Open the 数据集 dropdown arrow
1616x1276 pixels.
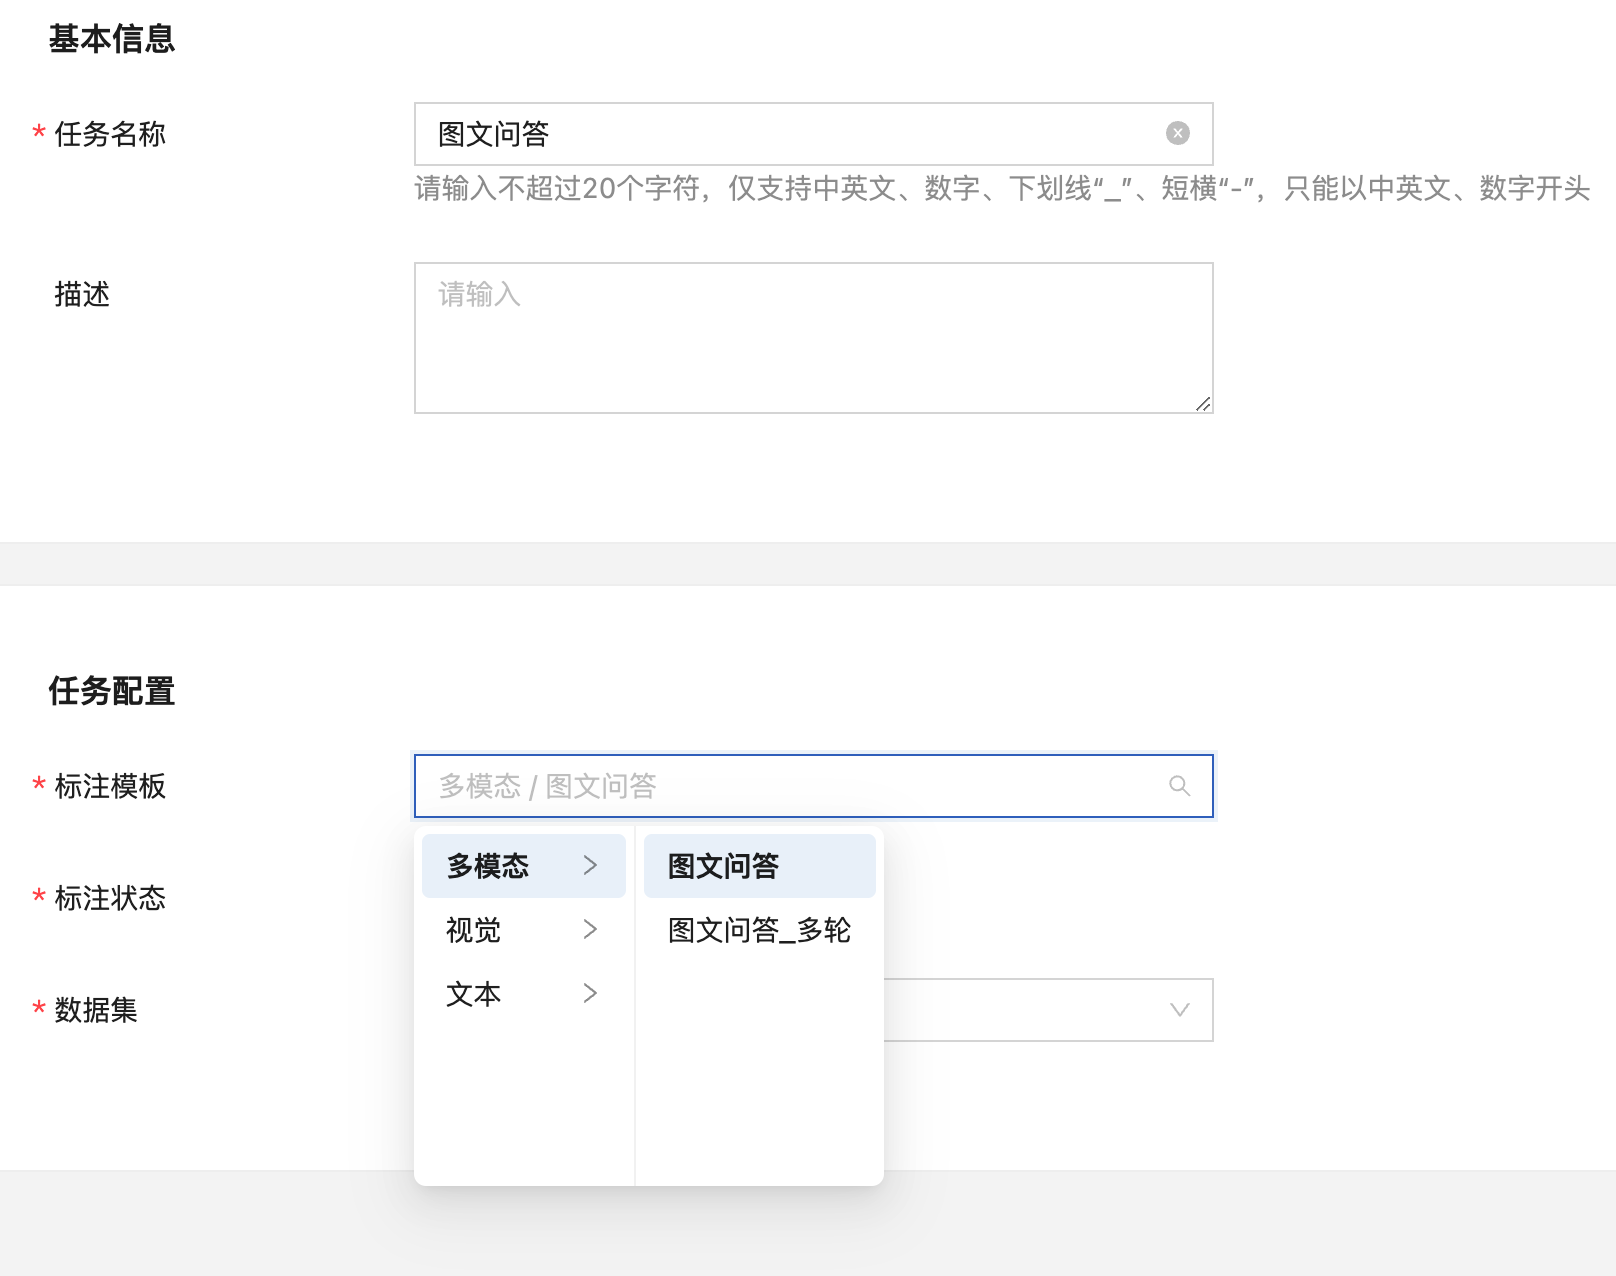[x=1180, y=1010]
